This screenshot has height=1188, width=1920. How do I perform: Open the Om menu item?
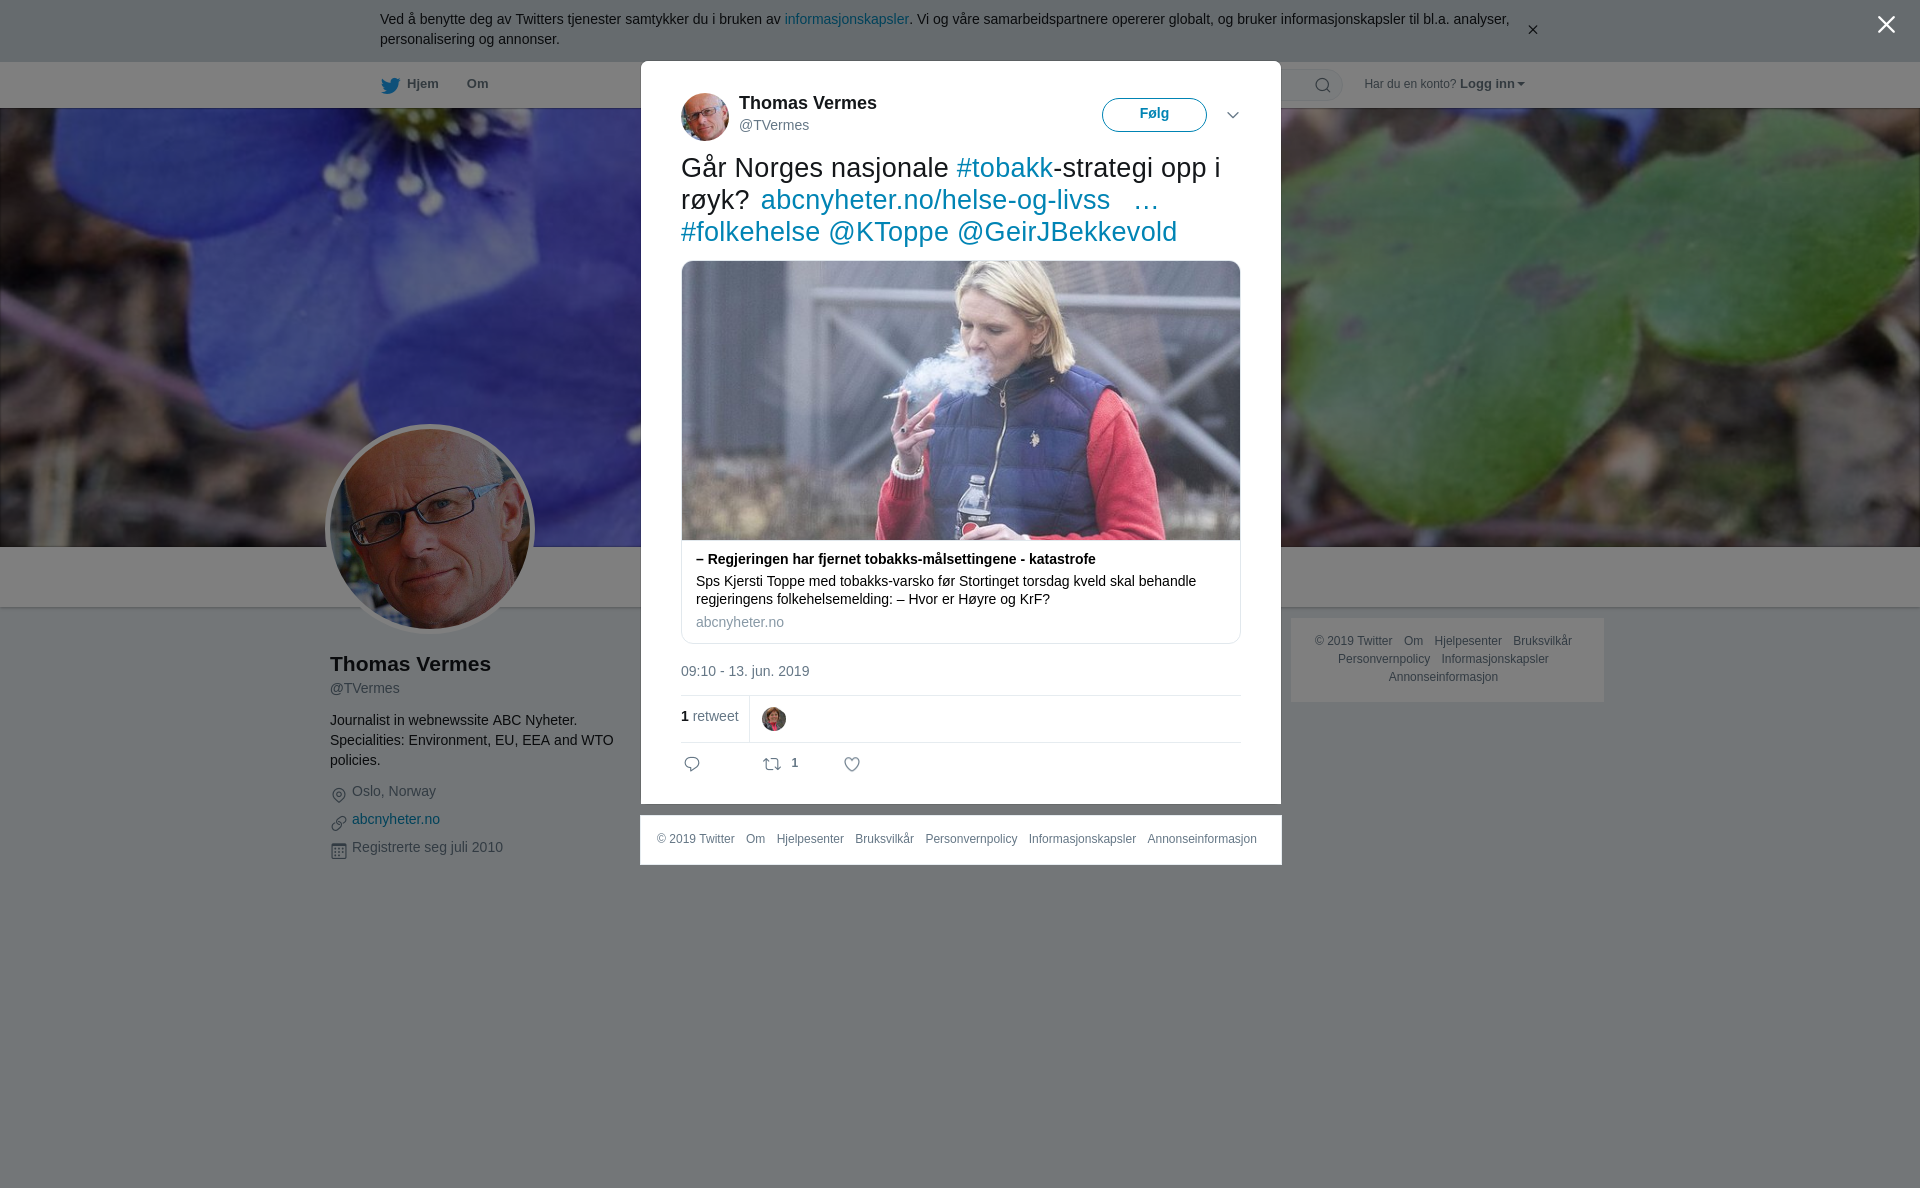pos(477,84)
